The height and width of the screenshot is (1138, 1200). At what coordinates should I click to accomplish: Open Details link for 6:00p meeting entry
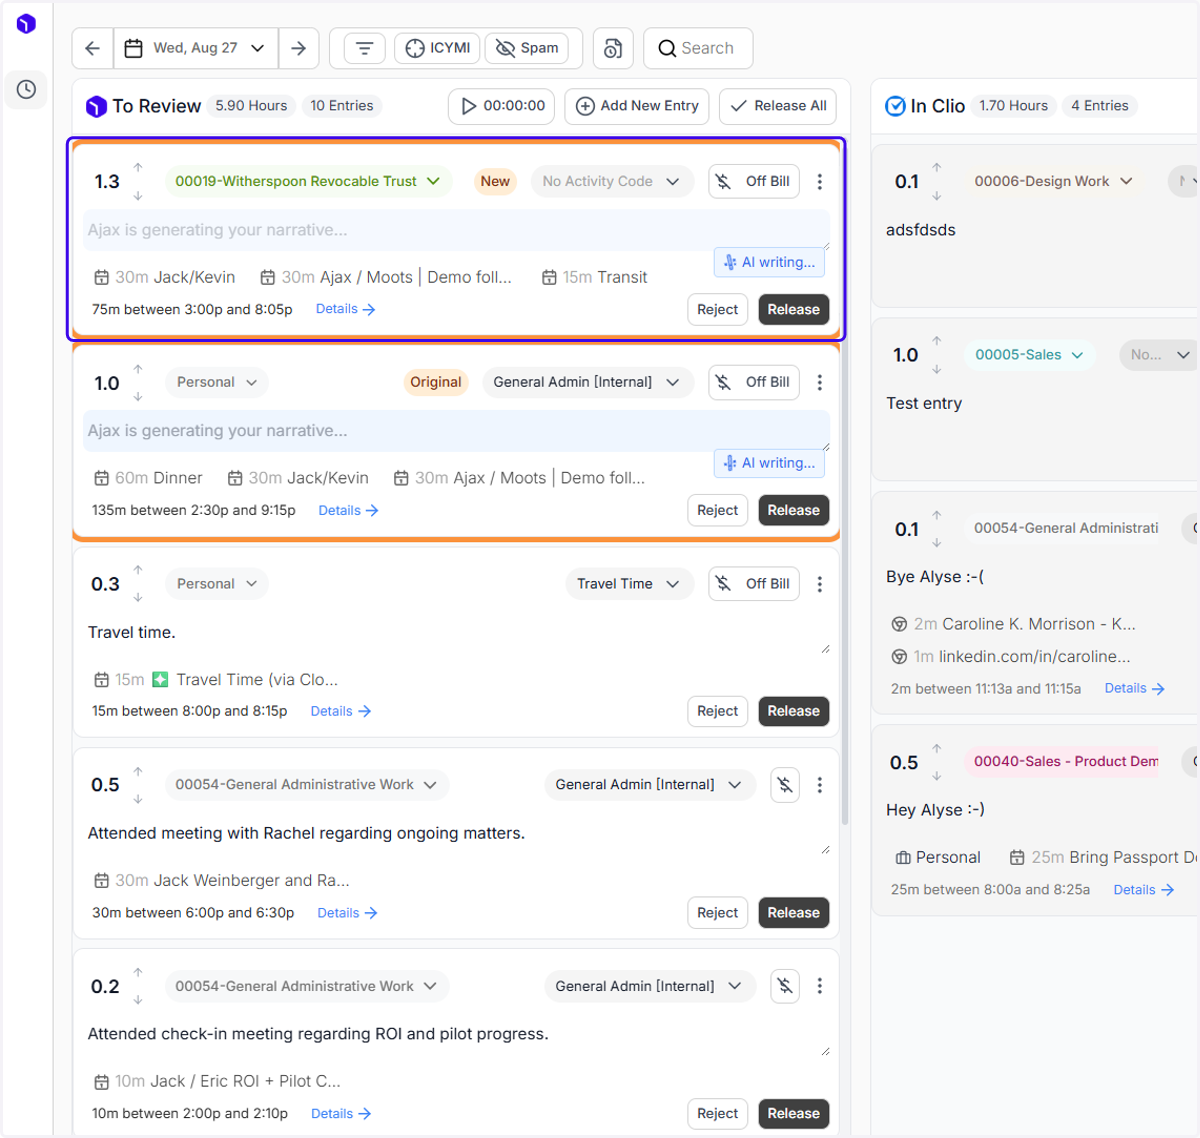coord(348,913)
